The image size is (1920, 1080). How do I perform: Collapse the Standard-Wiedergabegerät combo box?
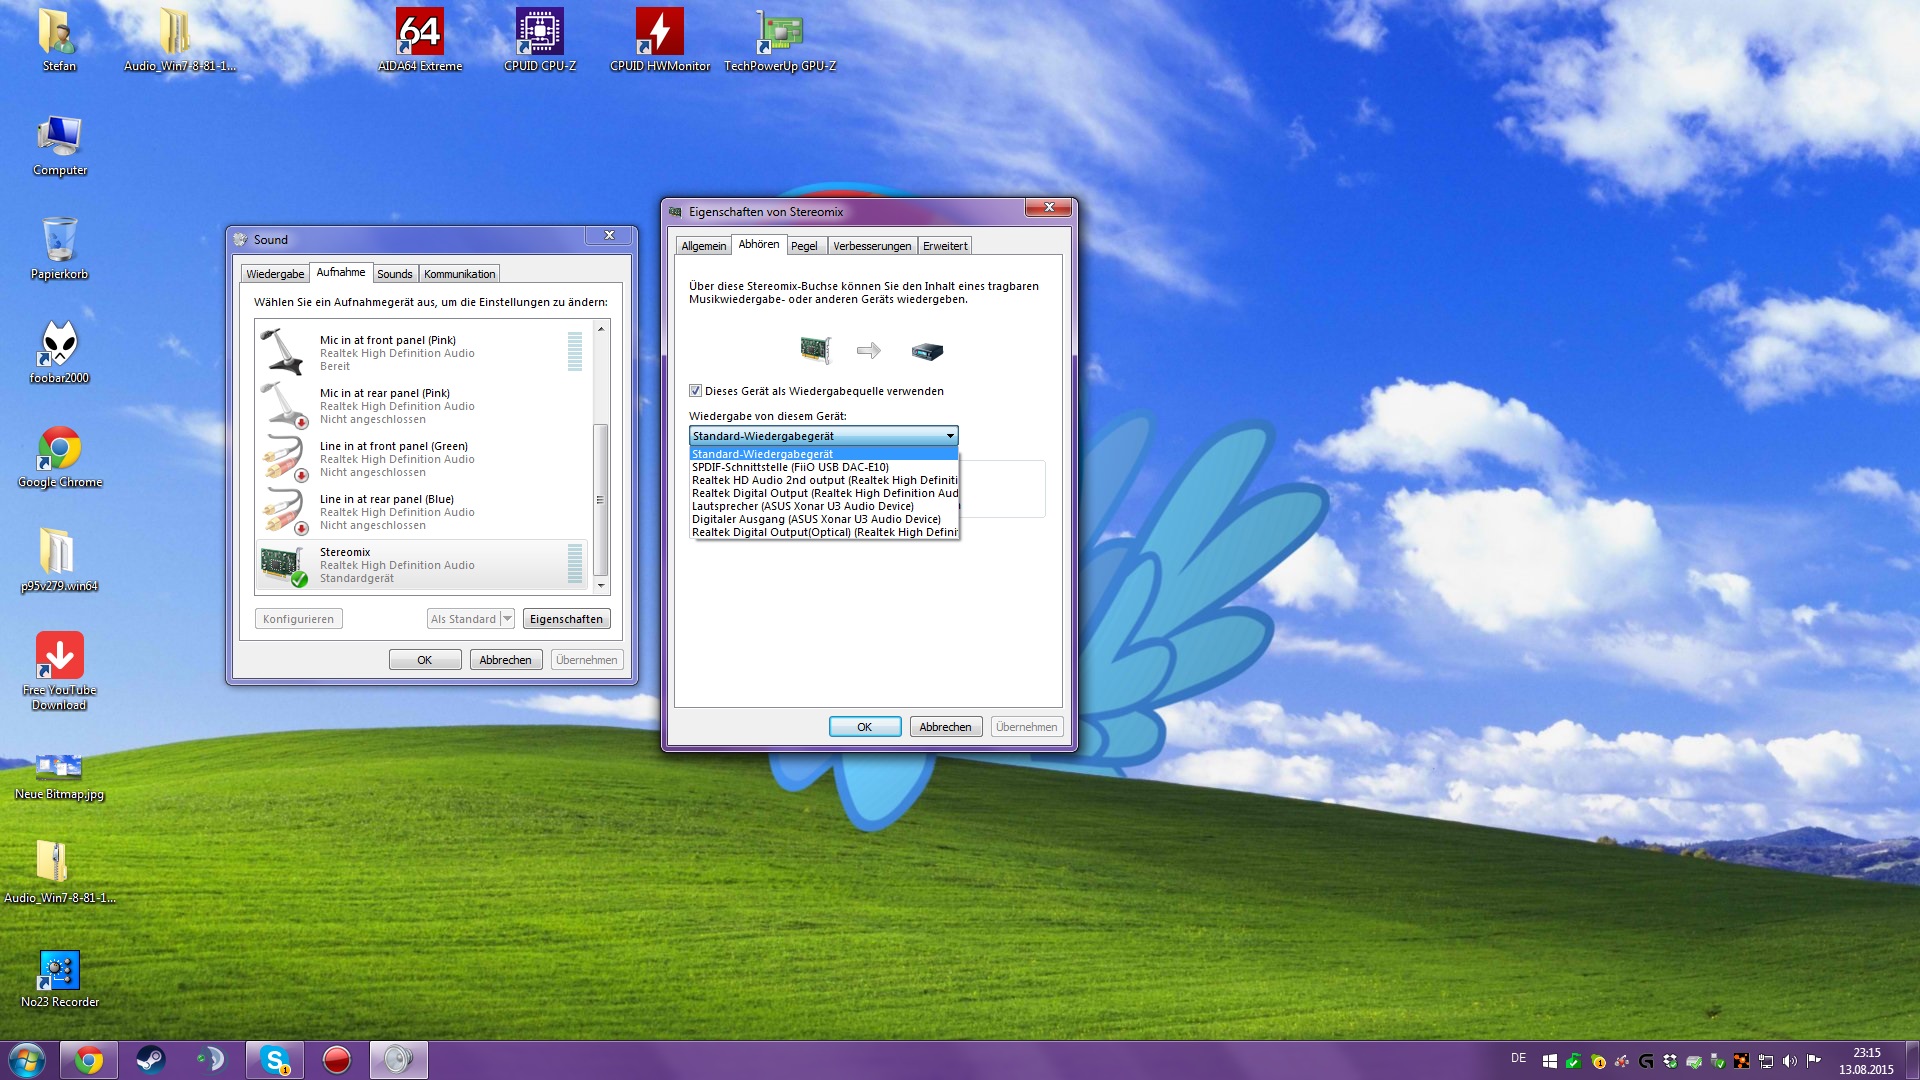(950, 436)
